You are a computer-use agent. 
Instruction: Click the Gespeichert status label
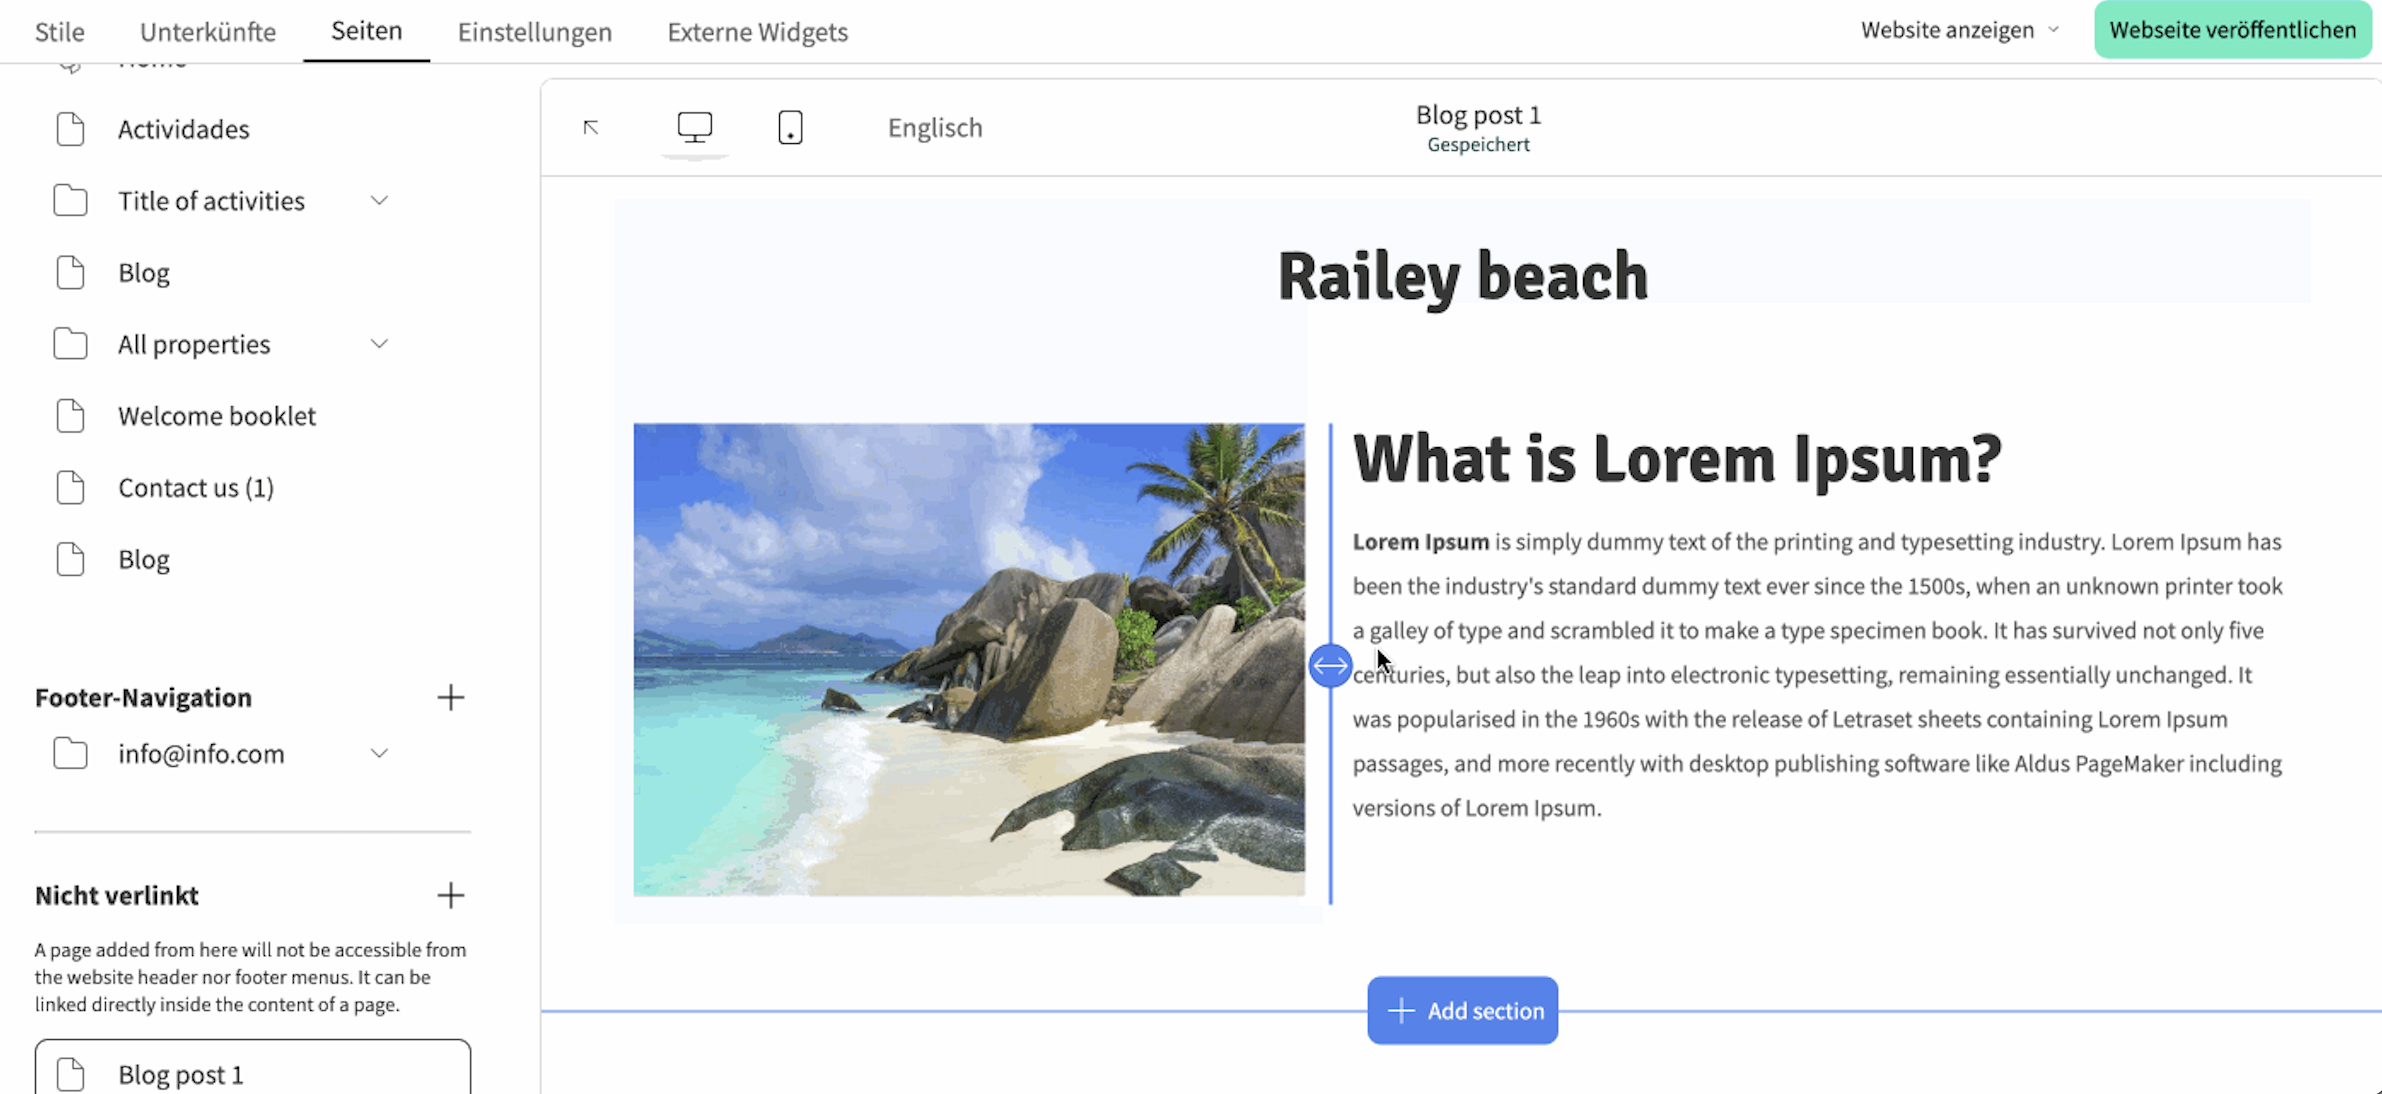tap(1478, 145)
